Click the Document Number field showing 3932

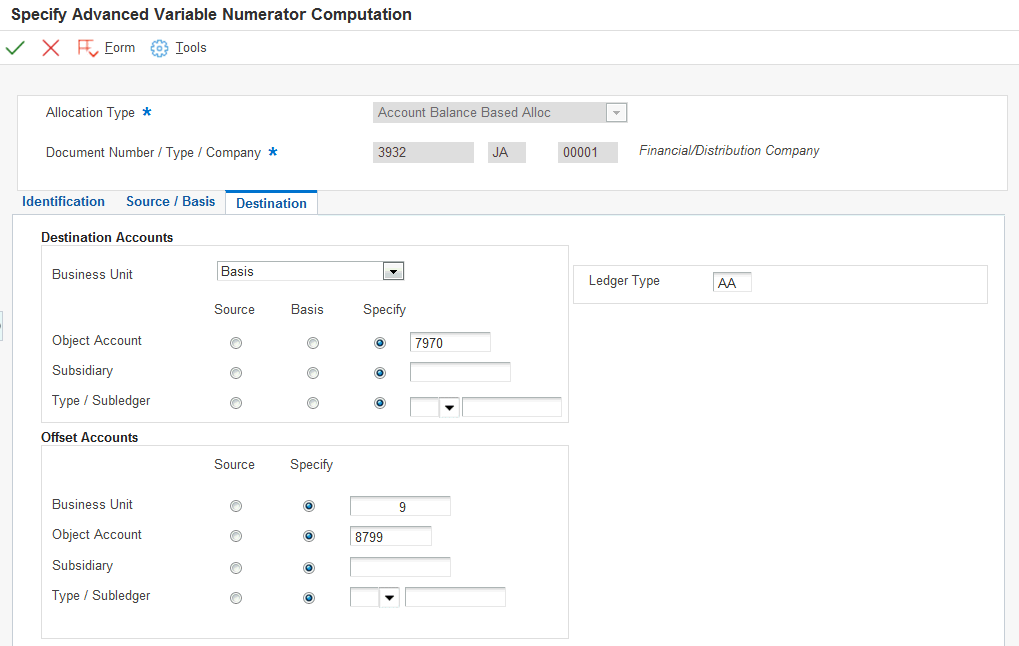tap(422, 153)
